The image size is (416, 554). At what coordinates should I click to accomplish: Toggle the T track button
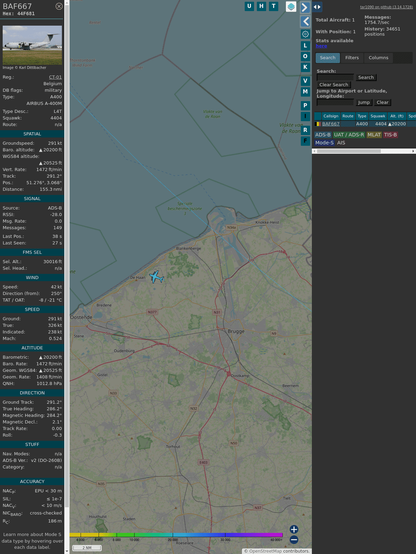click(x=274, y=6)
